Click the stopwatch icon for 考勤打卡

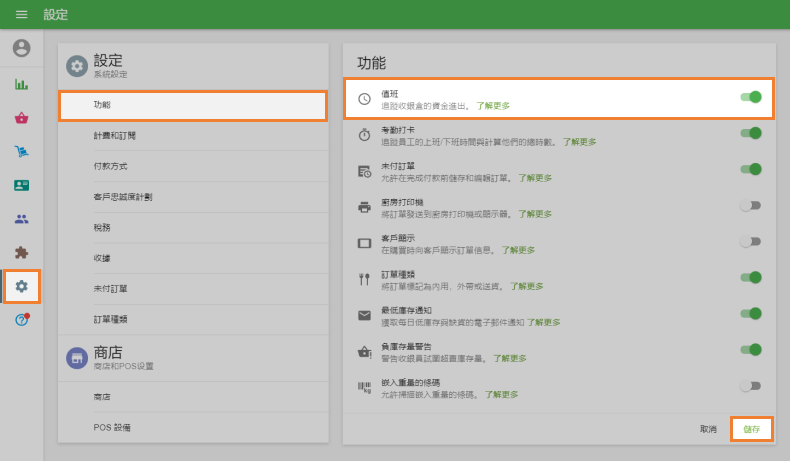point(364,135)
